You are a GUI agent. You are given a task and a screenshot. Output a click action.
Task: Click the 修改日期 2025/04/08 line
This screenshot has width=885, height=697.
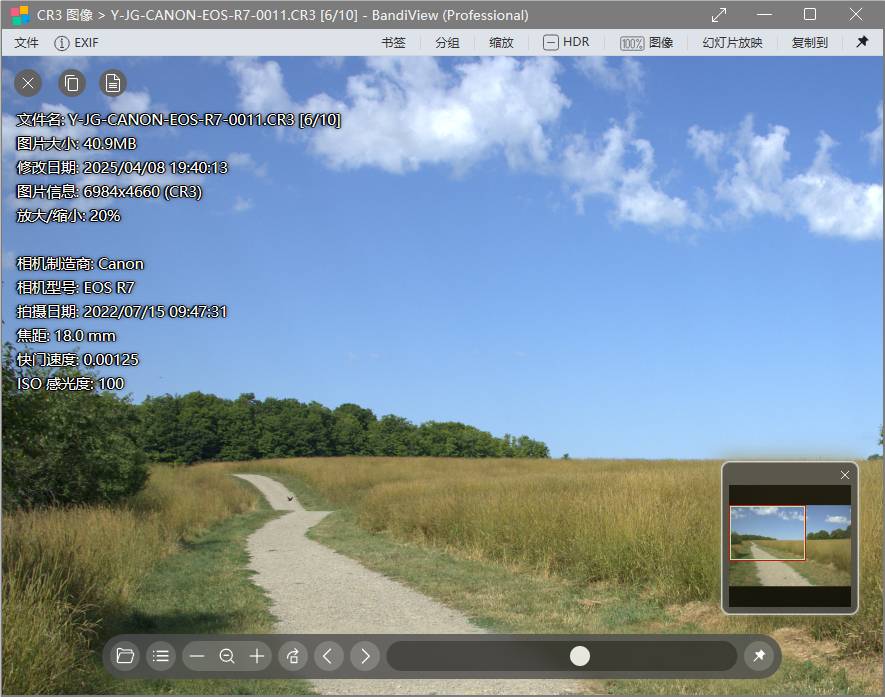point(122,168)
